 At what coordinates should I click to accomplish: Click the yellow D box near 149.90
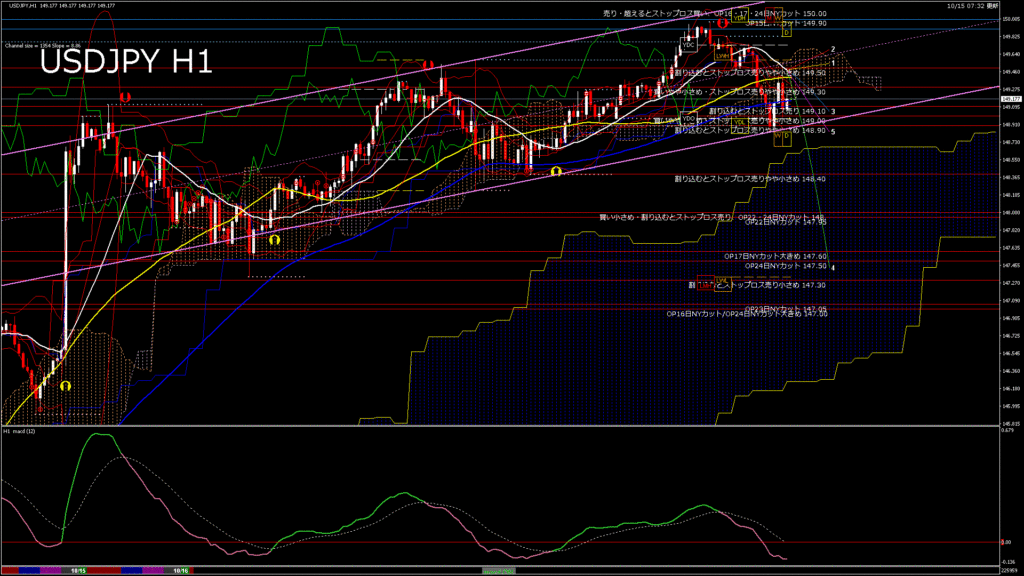pyautogui.click(x=787, y=31)
